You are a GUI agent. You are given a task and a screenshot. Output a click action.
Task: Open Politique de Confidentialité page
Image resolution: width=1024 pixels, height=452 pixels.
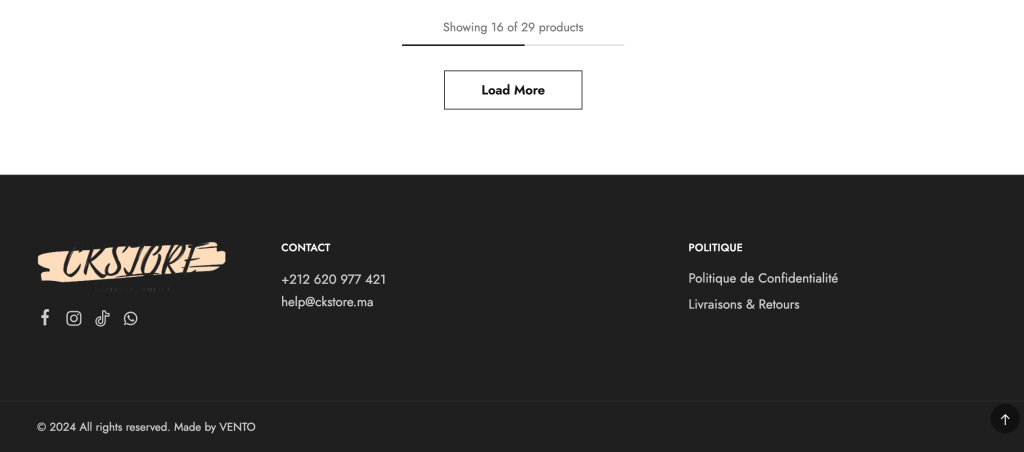[x=763, y=278]
